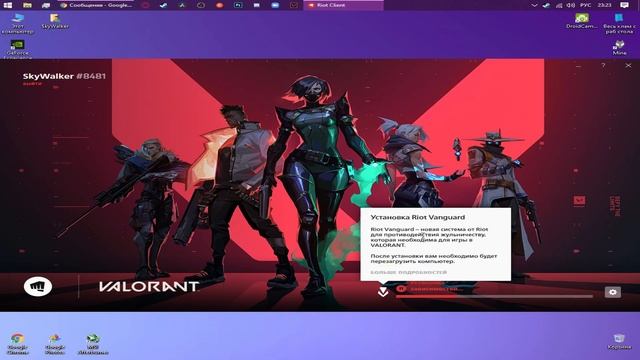Select the DroidCam desktop shortcut

point(582,21)
